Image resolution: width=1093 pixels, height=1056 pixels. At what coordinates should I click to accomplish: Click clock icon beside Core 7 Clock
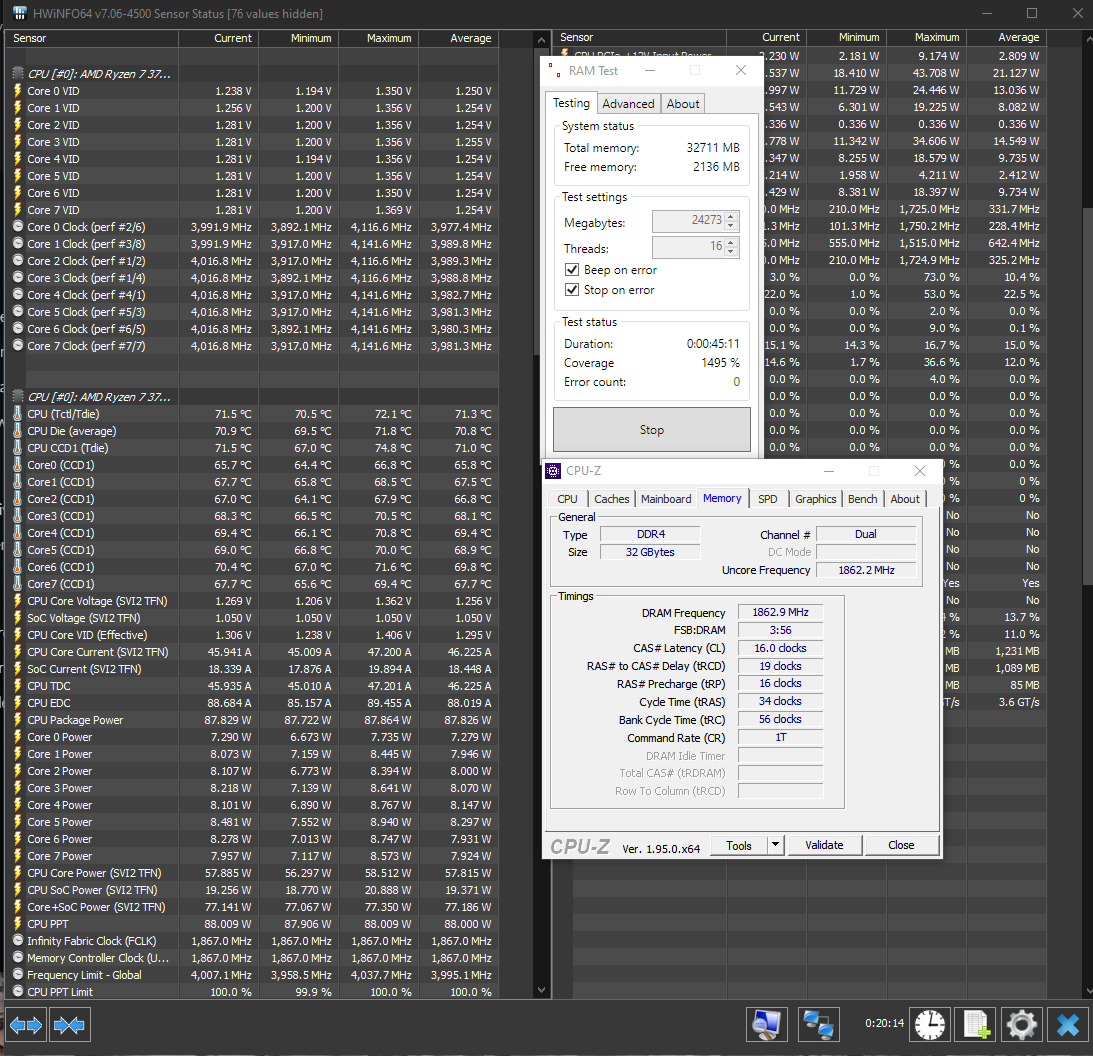(x=18, y=346)
